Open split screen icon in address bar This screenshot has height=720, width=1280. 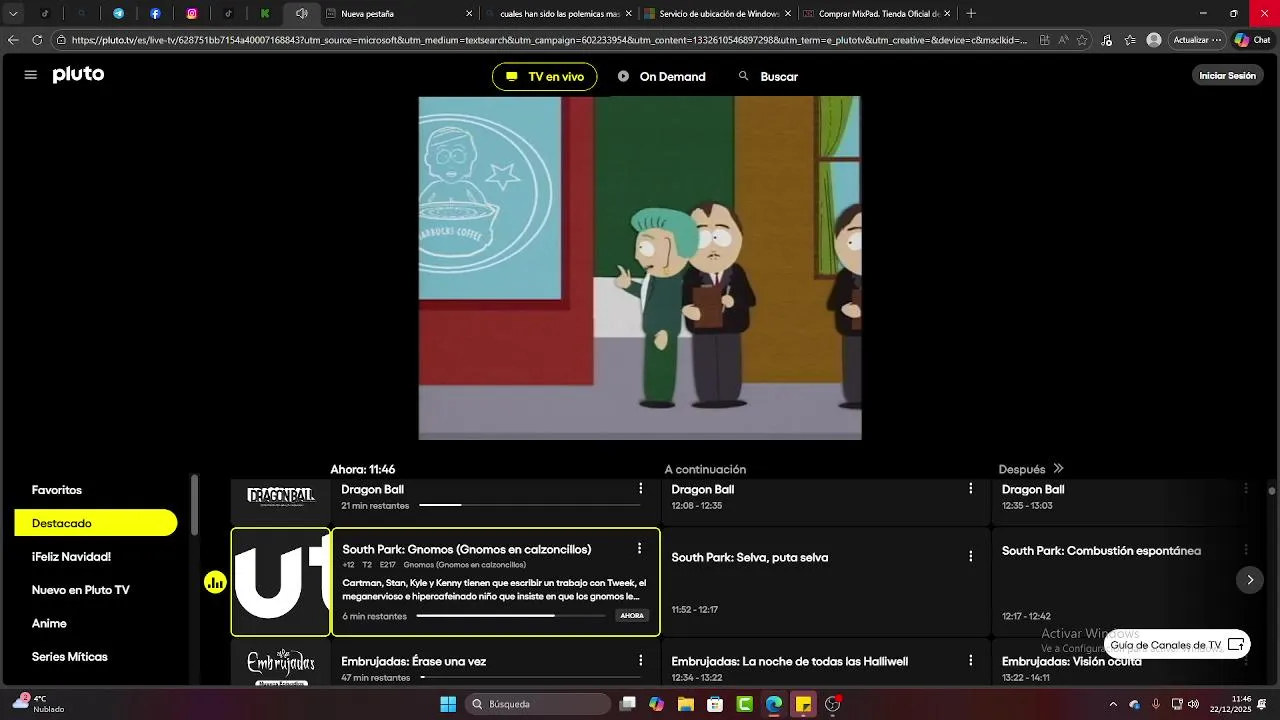click(x=1044, y=40)
